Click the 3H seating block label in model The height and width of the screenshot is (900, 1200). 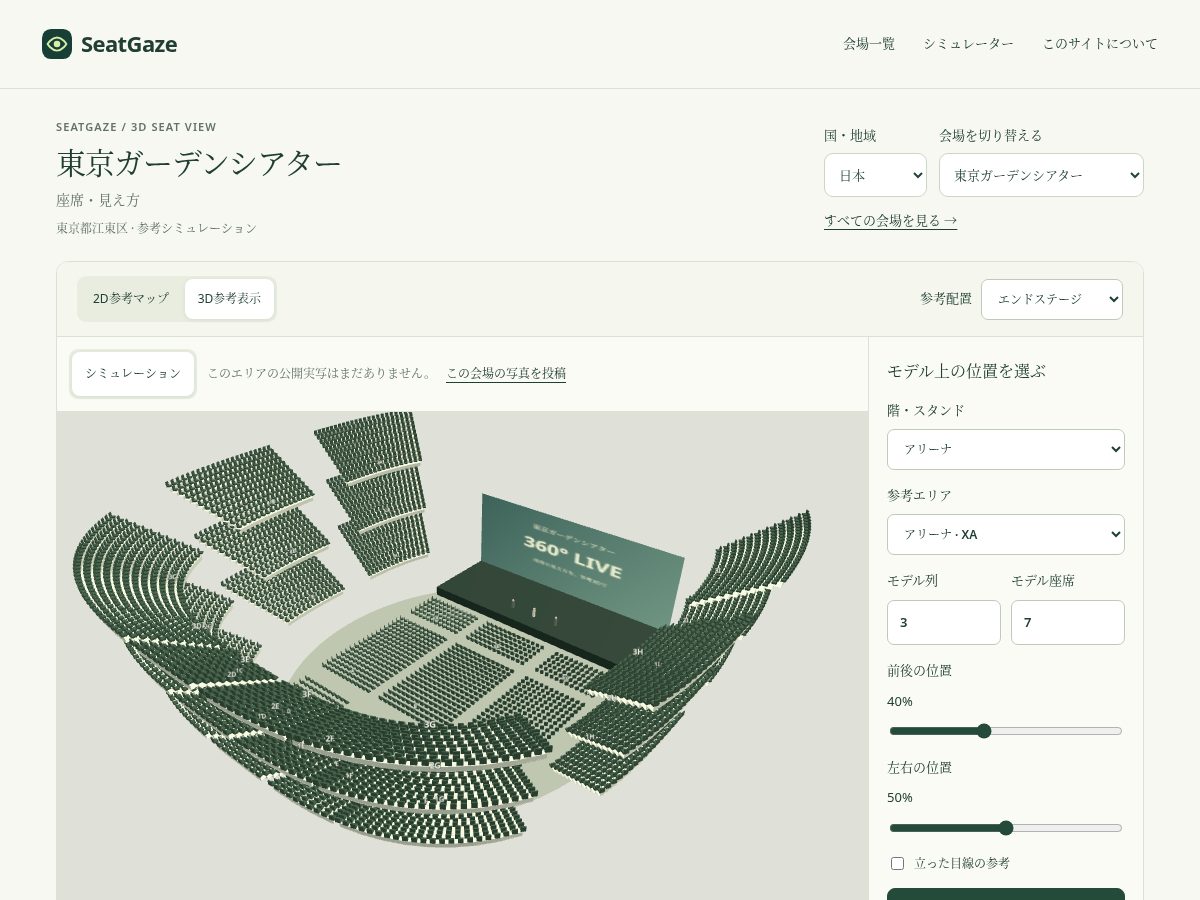637,652
